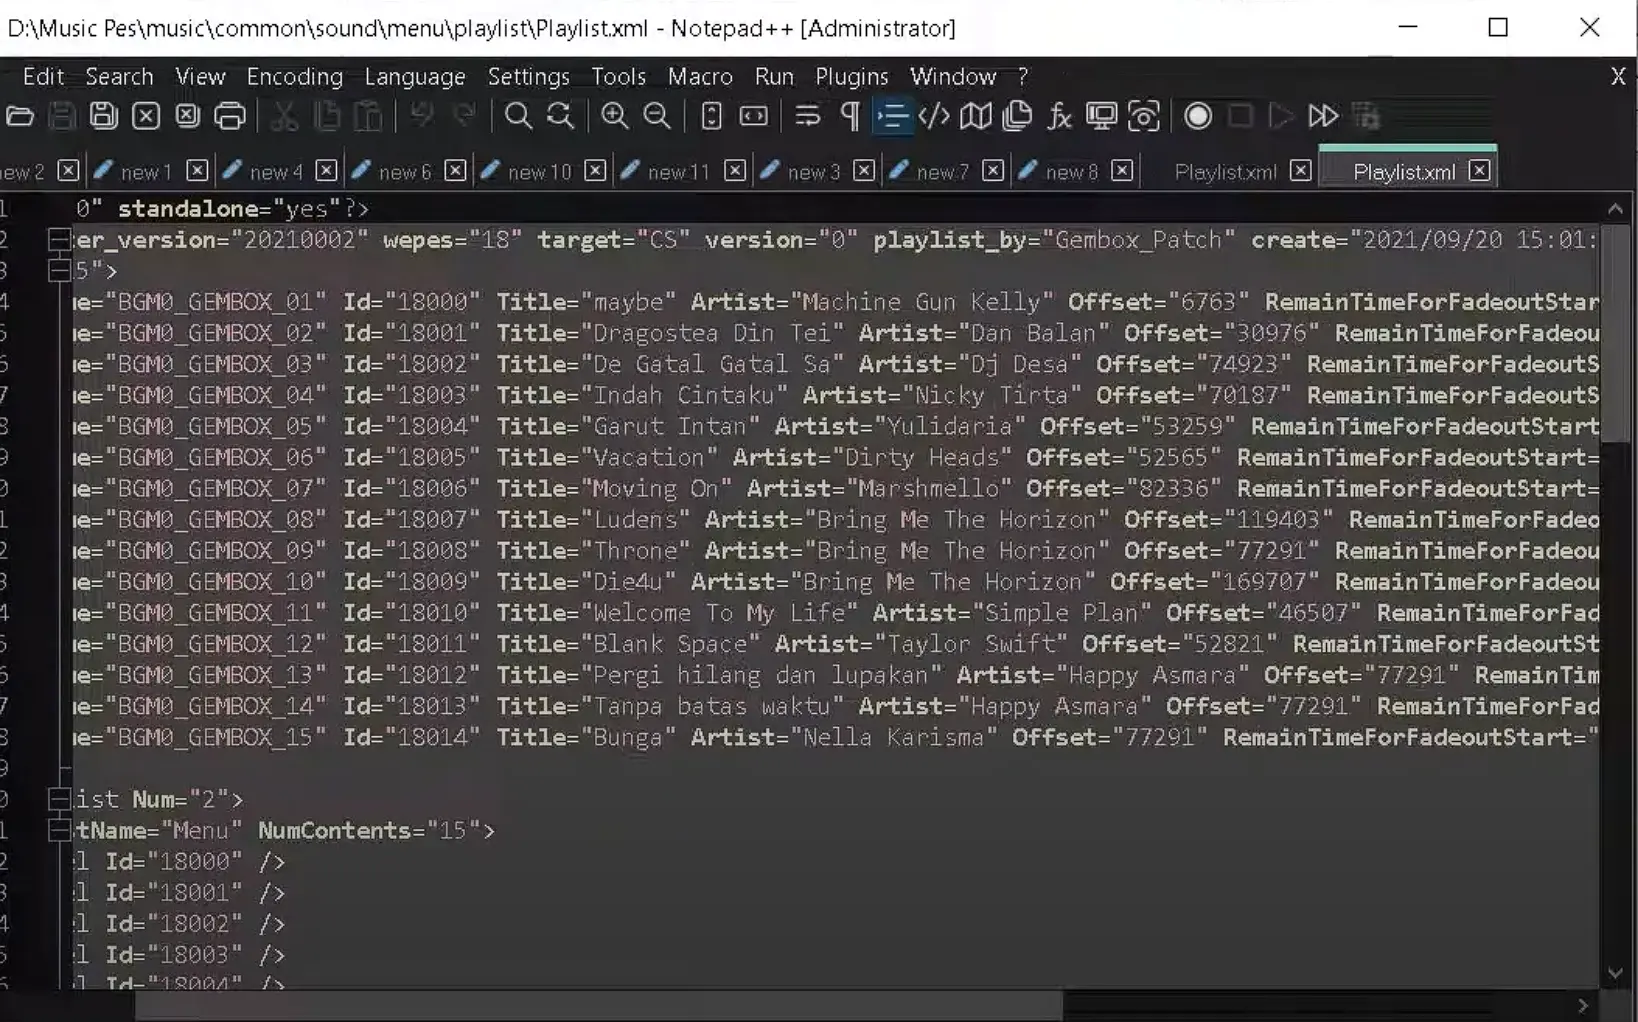Click the vertical scrollbar up arrow

[1615, 209]
